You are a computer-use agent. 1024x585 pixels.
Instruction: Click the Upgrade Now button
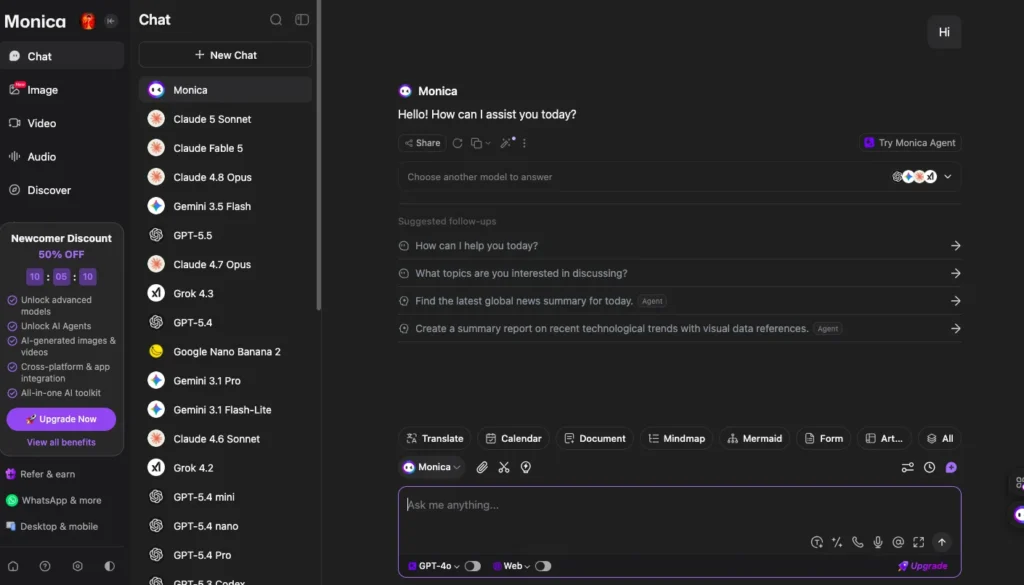pos(61,419)
